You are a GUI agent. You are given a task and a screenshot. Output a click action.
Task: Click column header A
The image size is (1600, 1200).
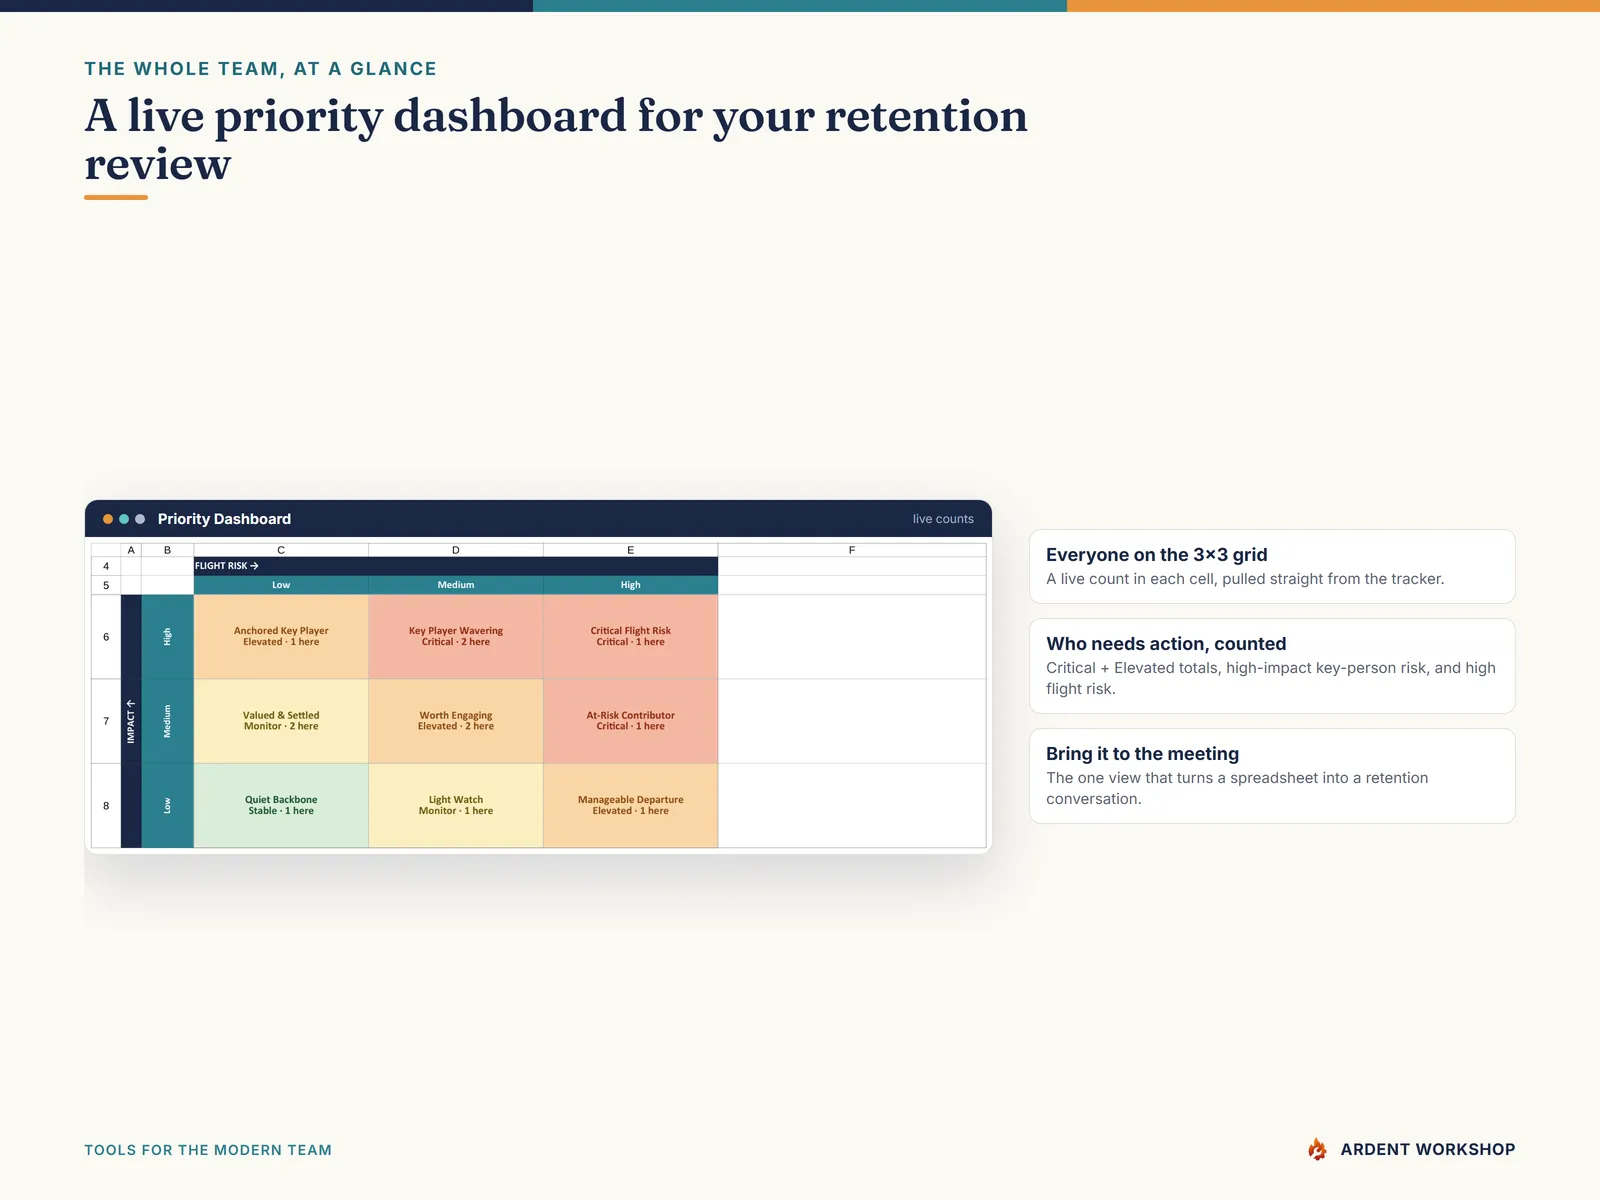[131, 550]
